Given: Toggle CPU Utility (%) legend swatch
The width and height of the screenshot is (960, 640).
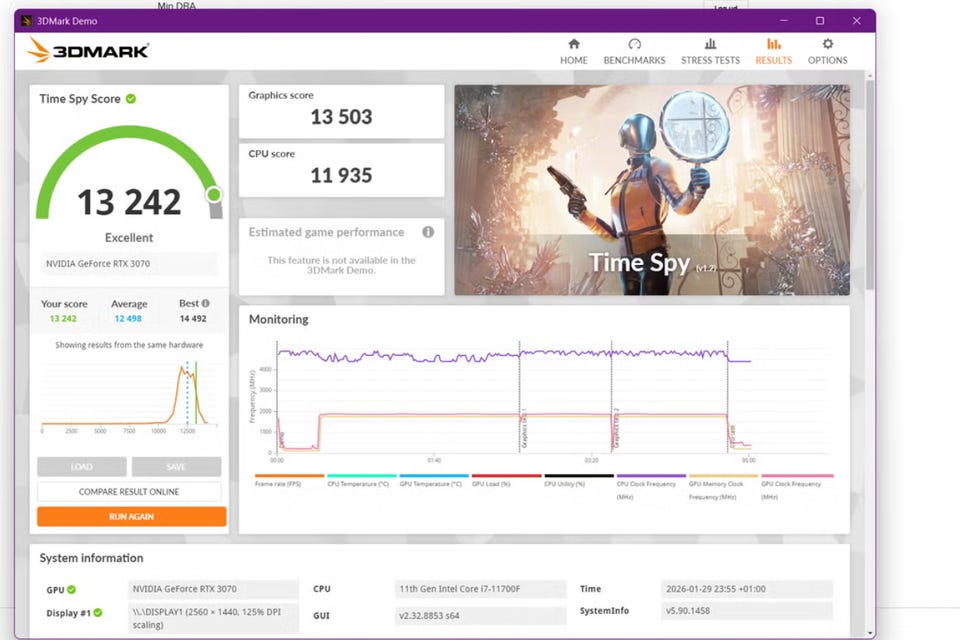Looking at the screenshot, I should coord(579,475).
